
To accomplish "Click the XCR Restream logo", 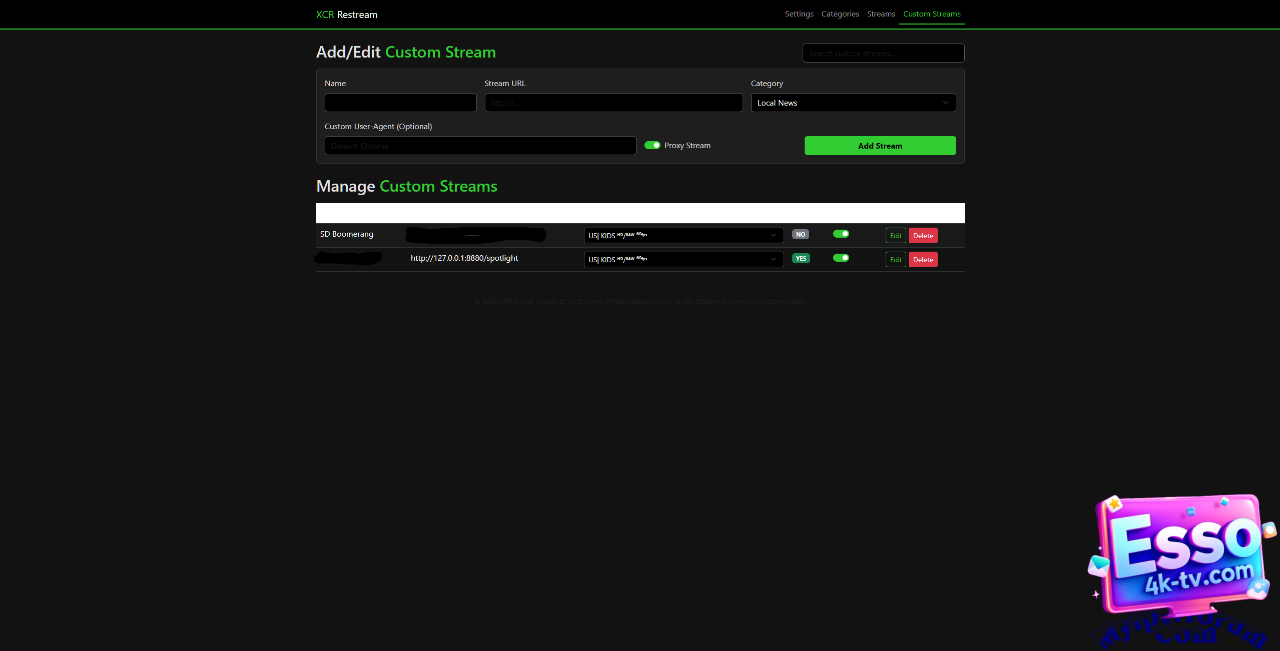I will click(x=347, y=15).
